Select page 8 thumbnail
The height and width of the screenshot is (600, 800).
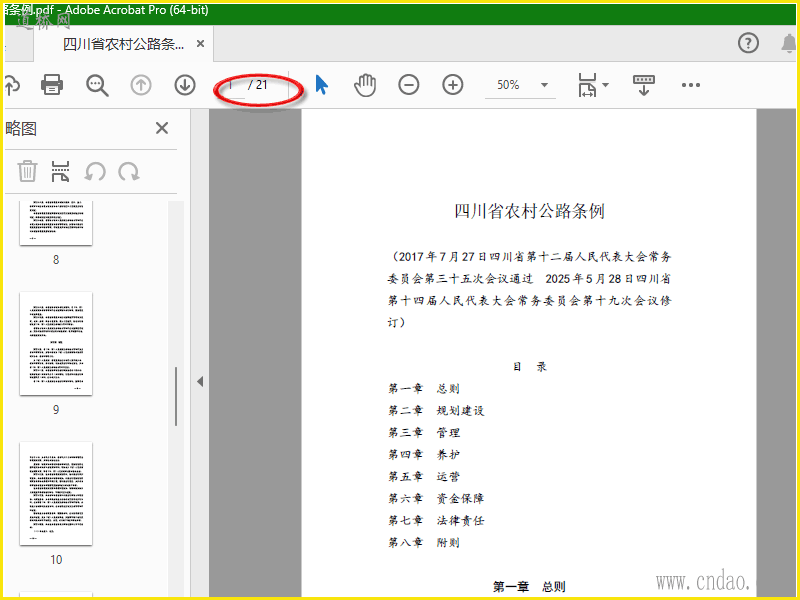56,223
